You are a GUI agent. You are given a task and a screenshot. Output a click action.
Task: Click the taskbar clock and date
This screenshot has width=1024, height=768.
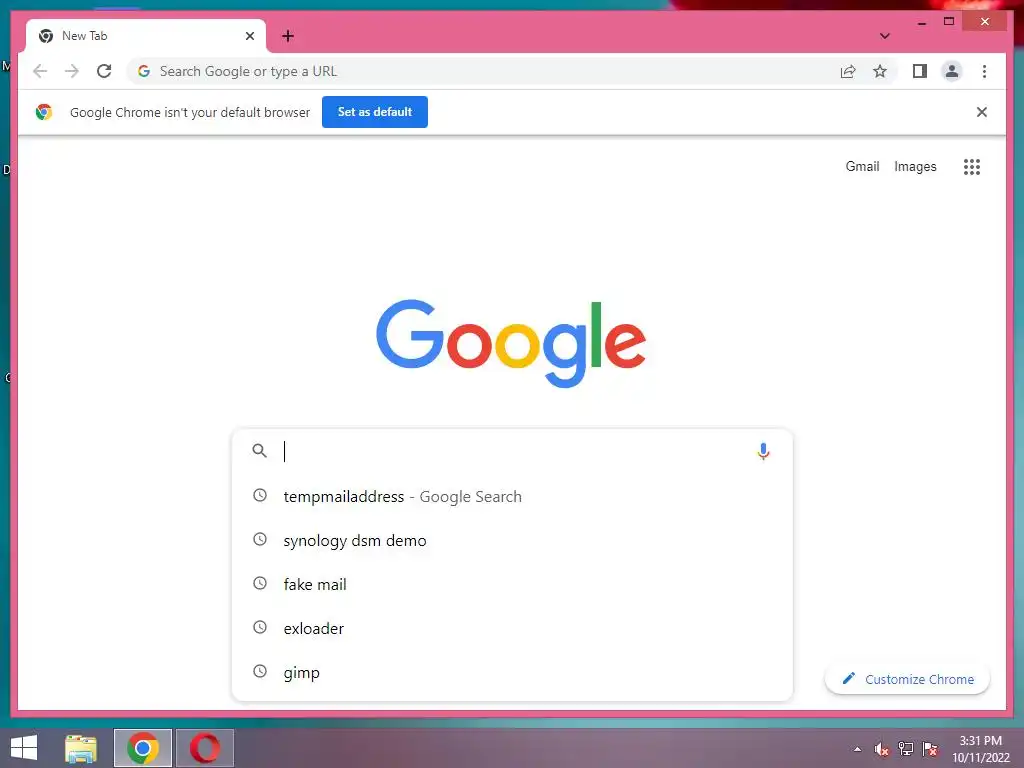[980, 749]
